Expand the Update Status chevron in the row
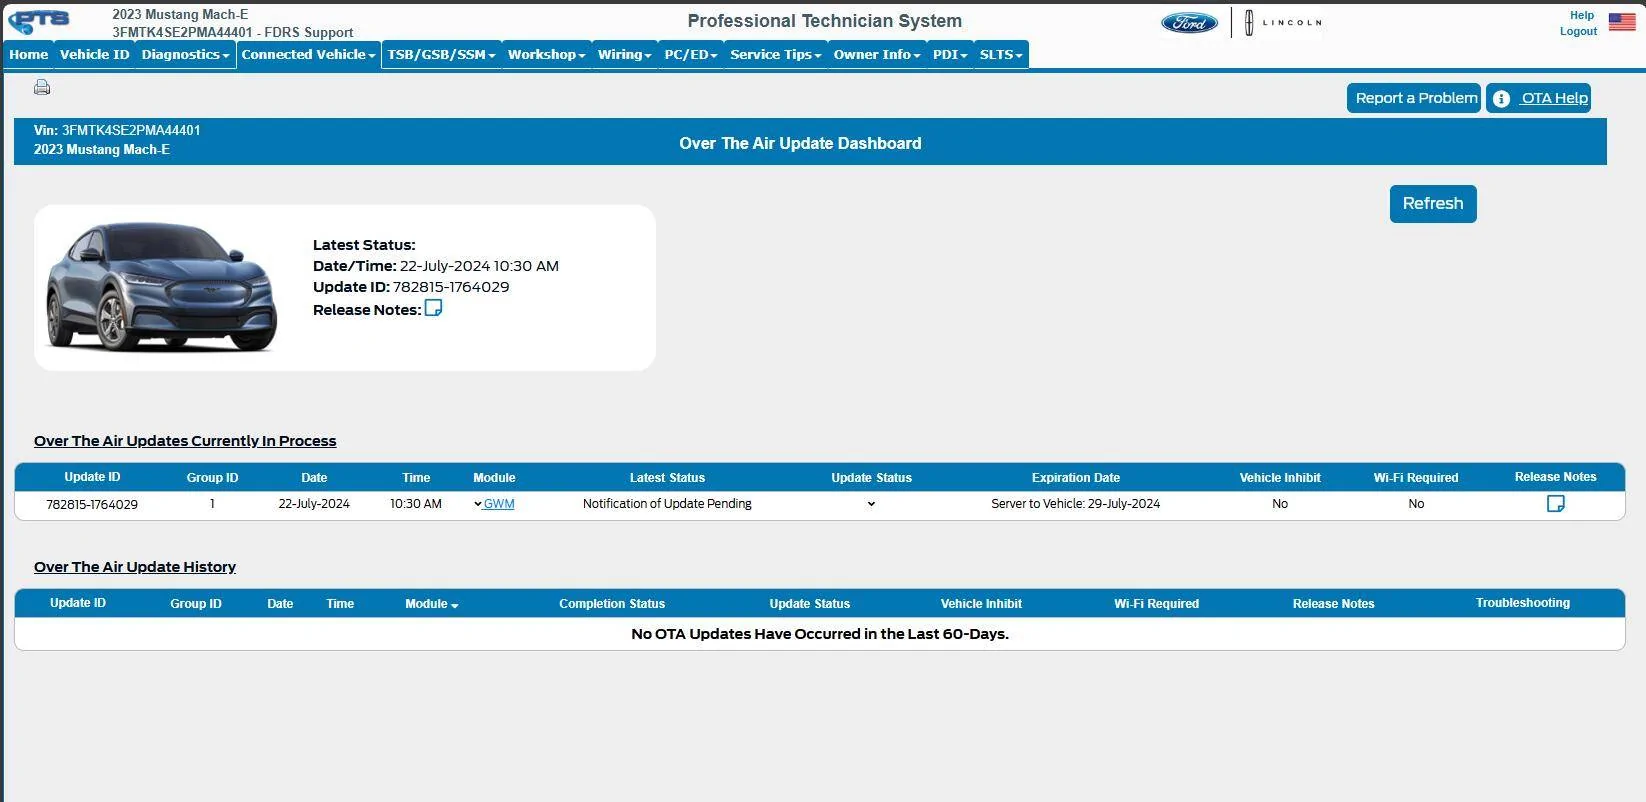The width and height of the screenshot is (1646, 802). tap(871, 504)
